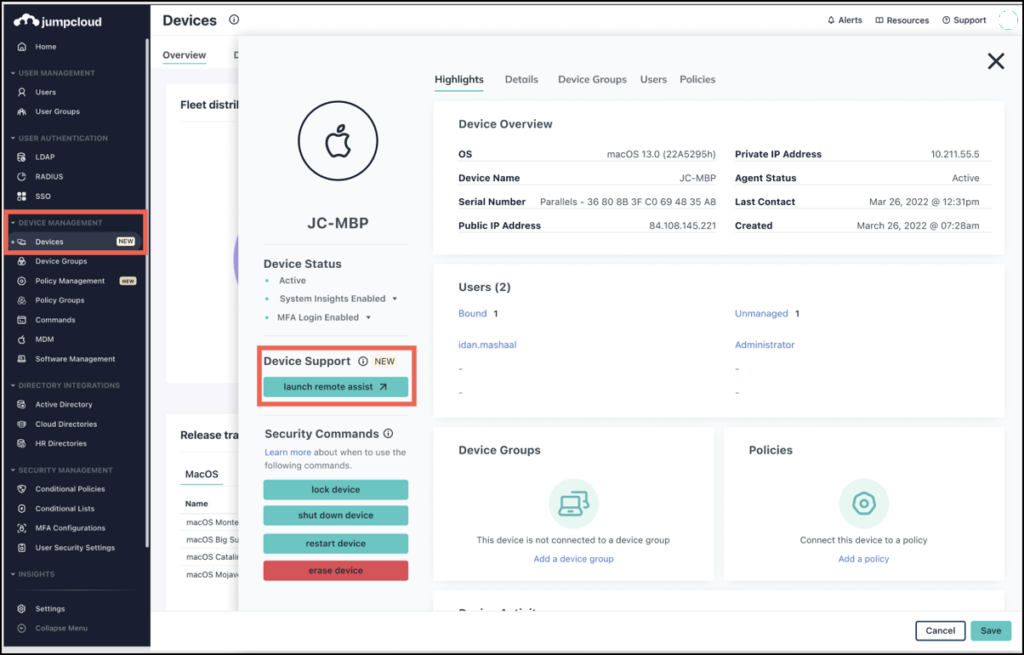This screenshot has width=1024, height=655.
Task: Open the Home sidebar item
Action: point(47,45)
